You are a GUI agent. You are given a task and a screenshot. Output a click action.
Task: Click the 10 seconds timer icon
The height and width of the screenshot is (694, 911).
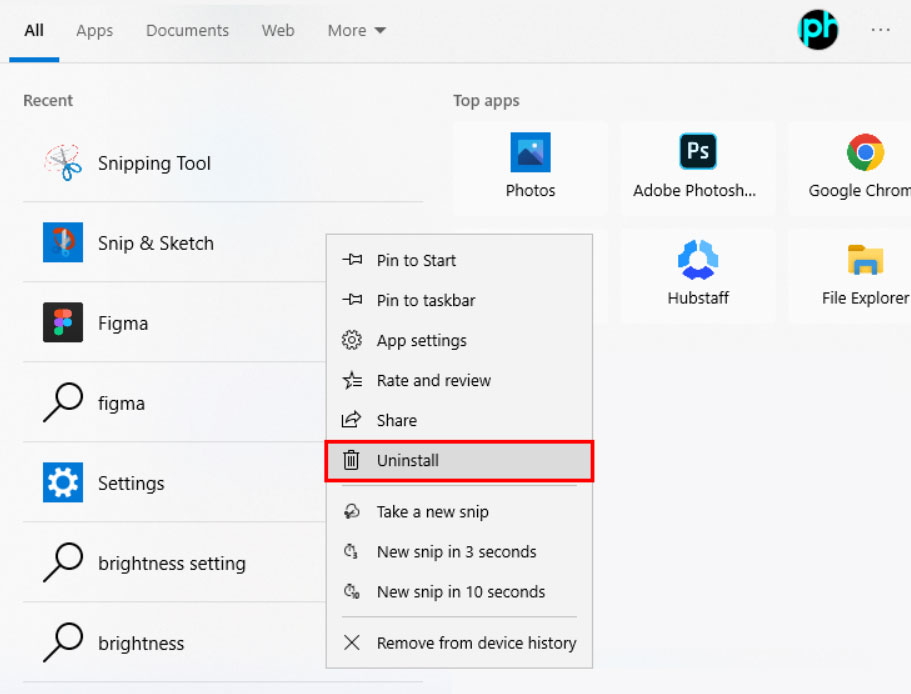pos(352,591)
